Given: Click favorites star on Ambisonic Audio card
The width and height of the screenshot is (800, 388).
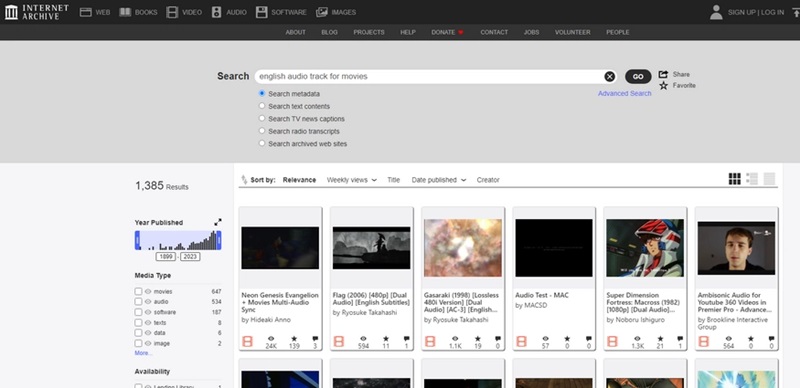Looking at the screenshot, I should pyautogui.click(x=751, y=338).
